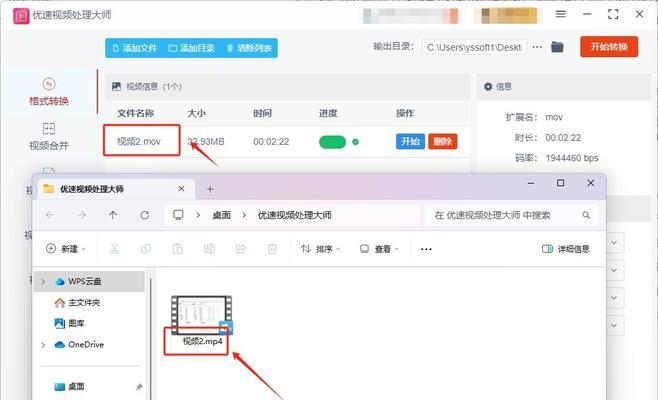
Task: Close the Explorer tab 优速视频处理大师
Action: coord(181,189)
